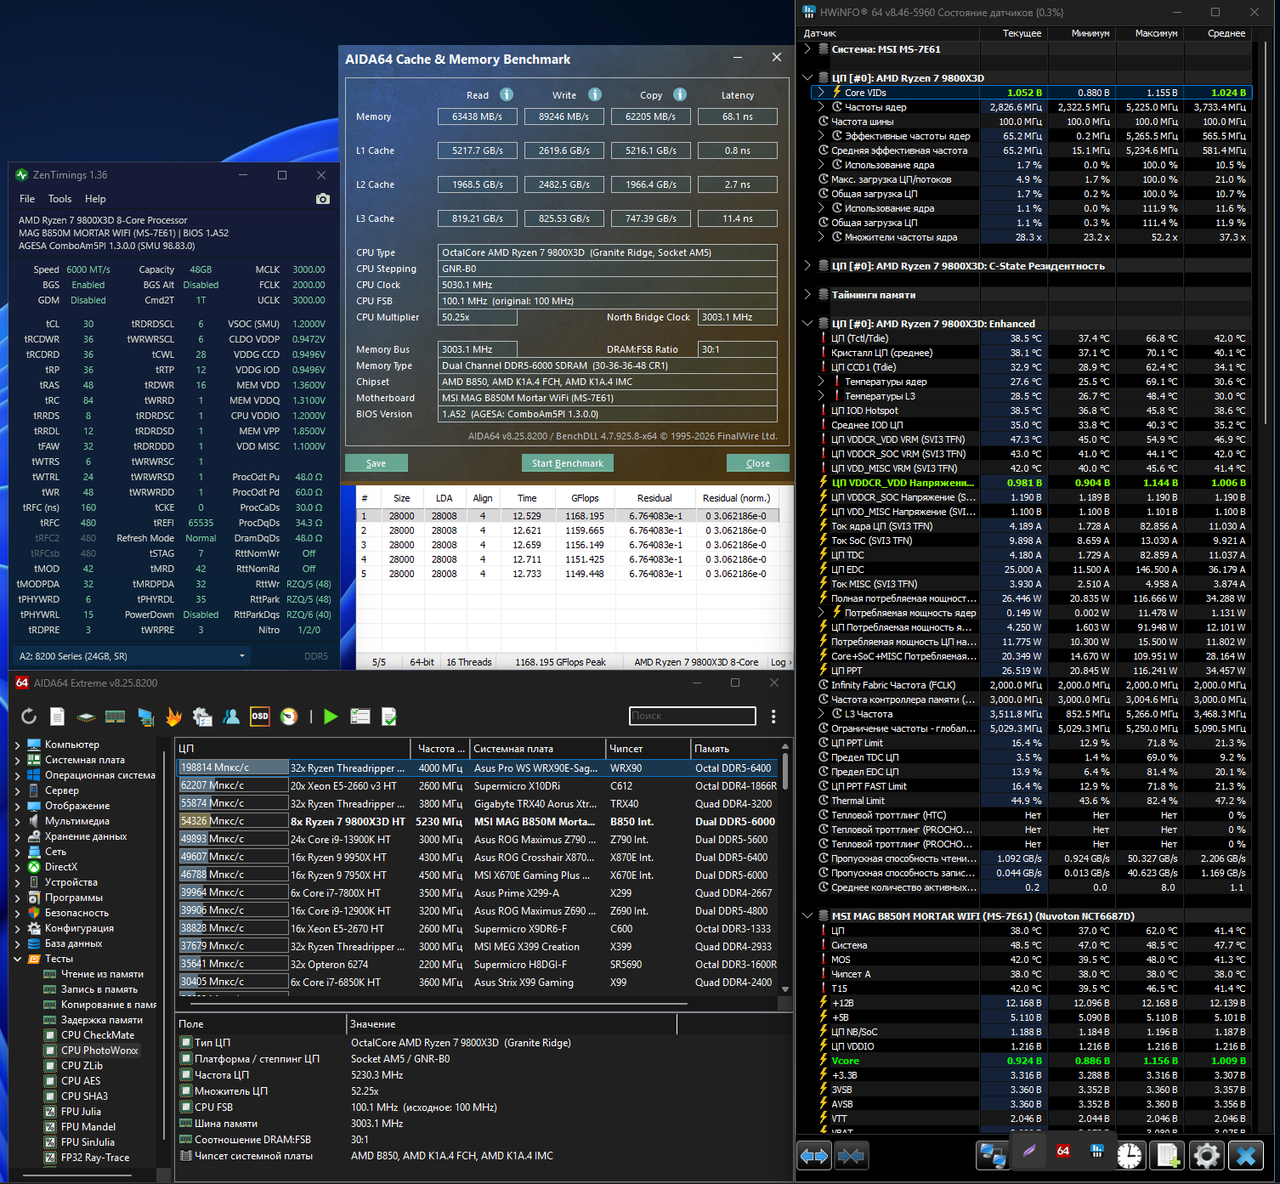Click the networked computers icon in the HWiNFO bottom bar
The width and height of the screenshot is (1280, 1184).
(992, 1156)
